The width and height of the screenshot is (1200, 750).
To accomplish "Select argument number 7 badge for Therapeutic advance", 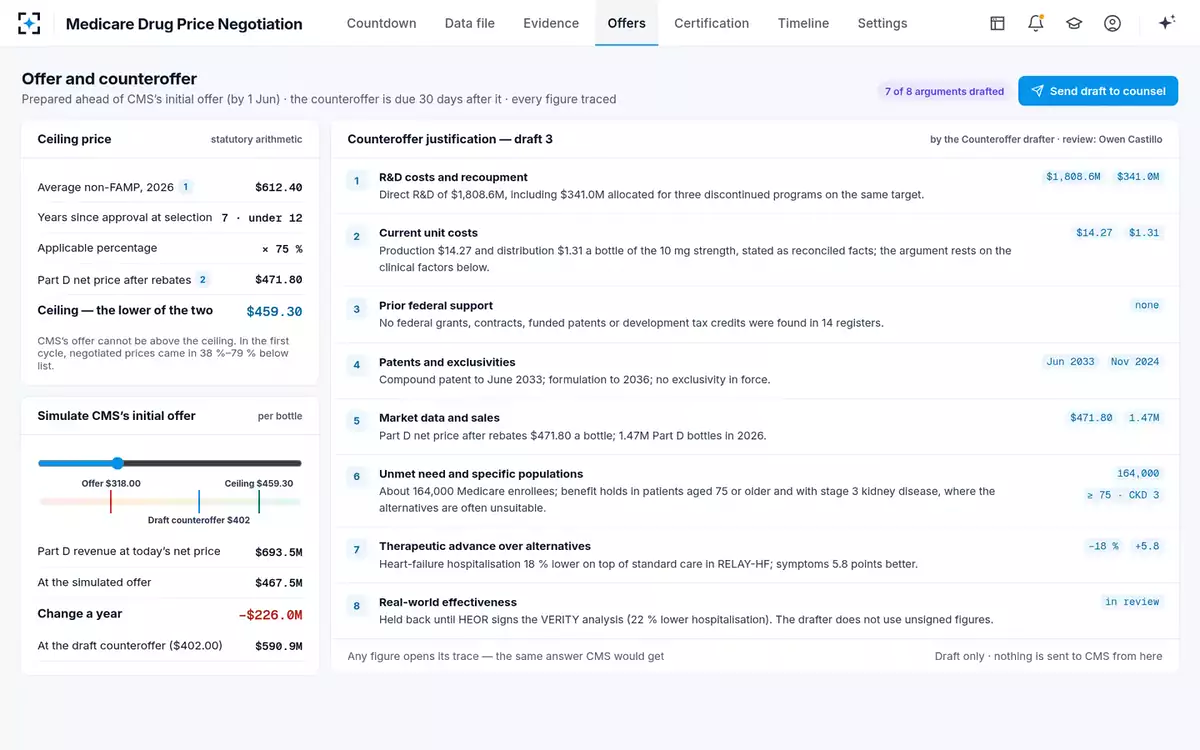I will pyautogui.click(x=356, y=550).
